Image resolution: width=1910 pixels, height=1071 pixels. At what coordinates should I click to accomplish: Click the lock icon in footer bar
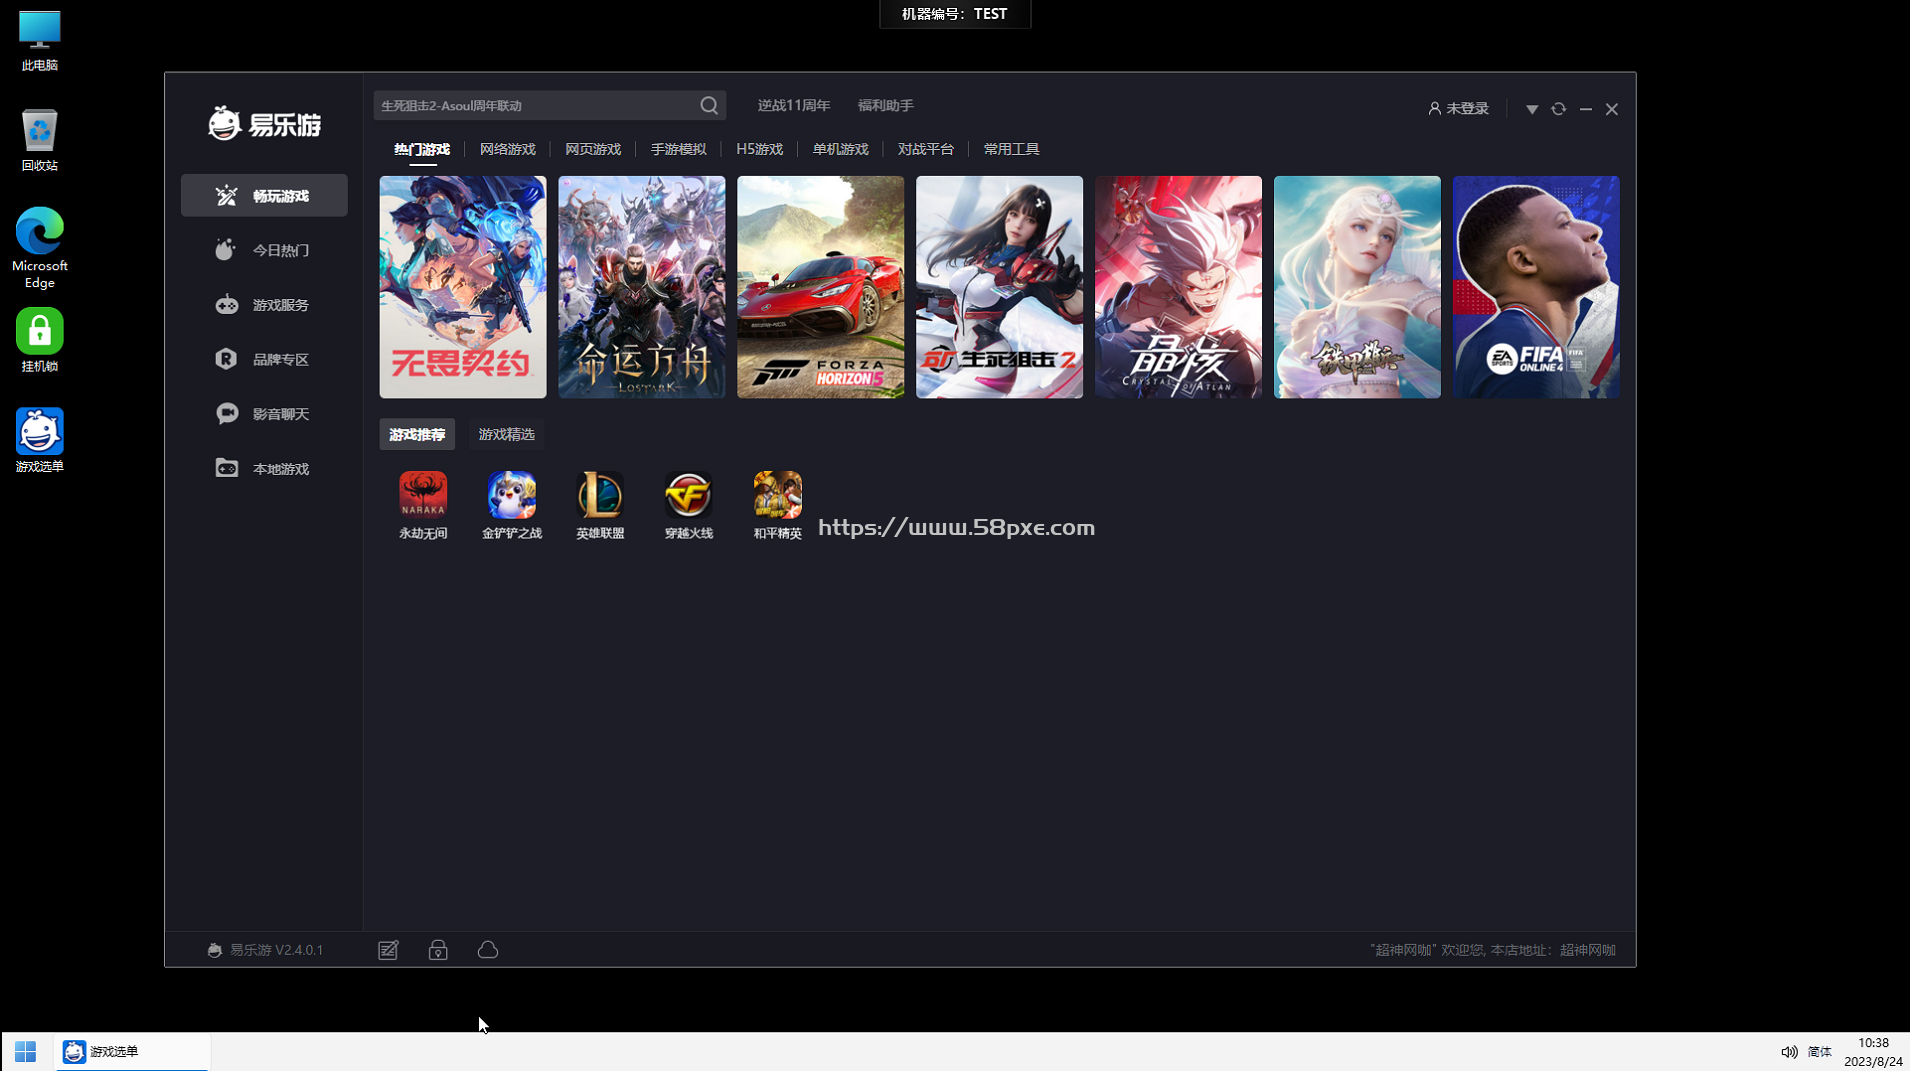438,950
